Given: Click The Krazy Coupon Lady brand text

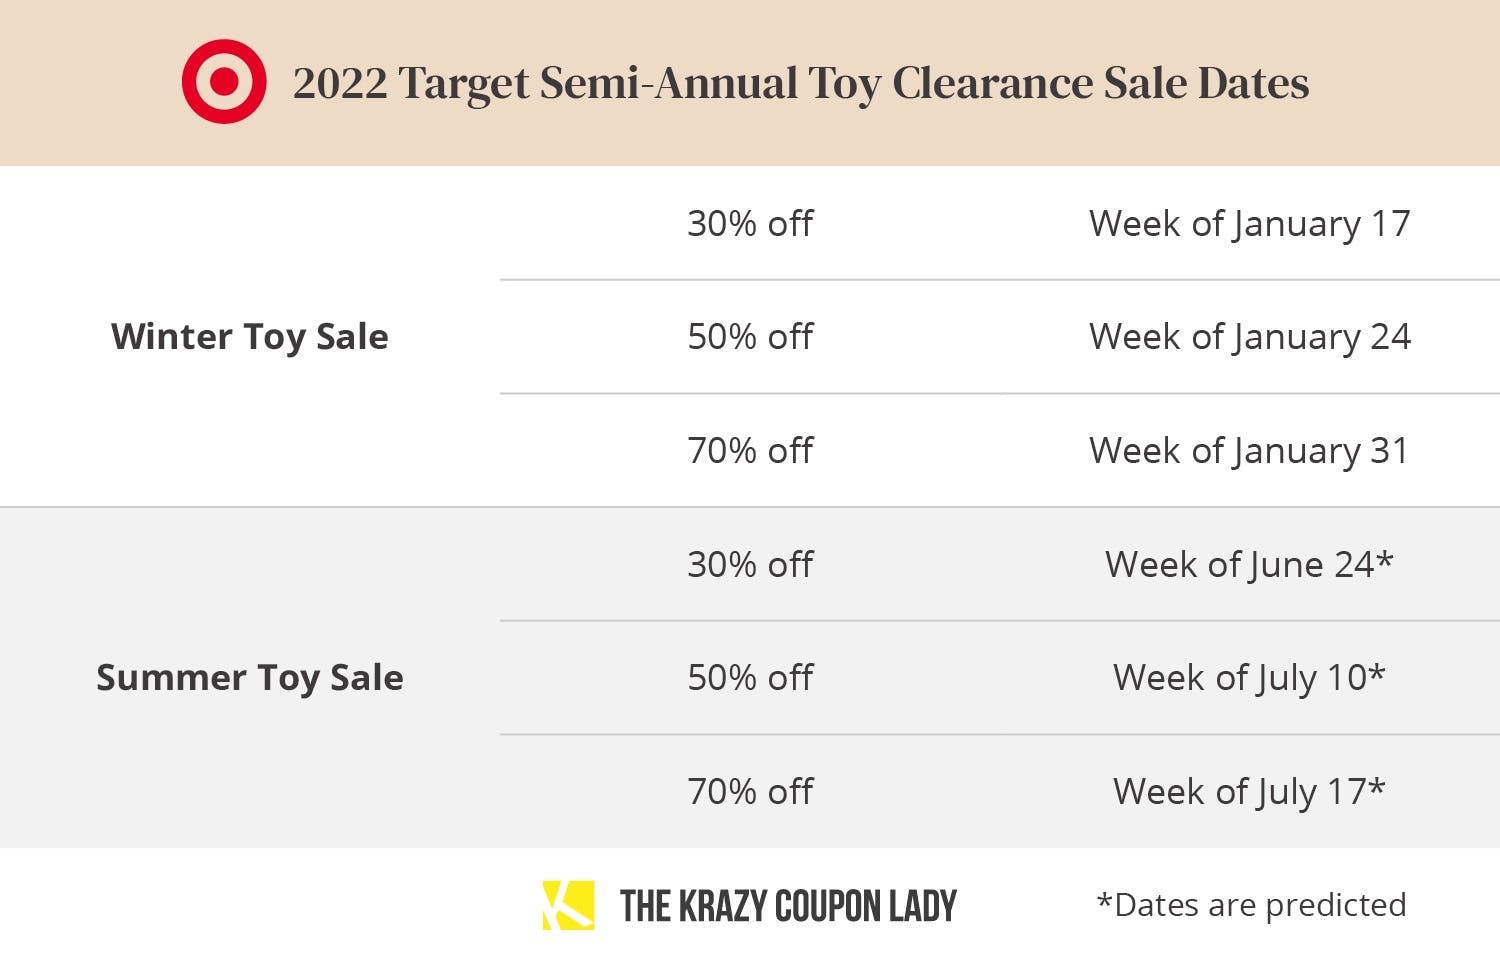Looking at the screenshot, I should [x=788, y=906].
